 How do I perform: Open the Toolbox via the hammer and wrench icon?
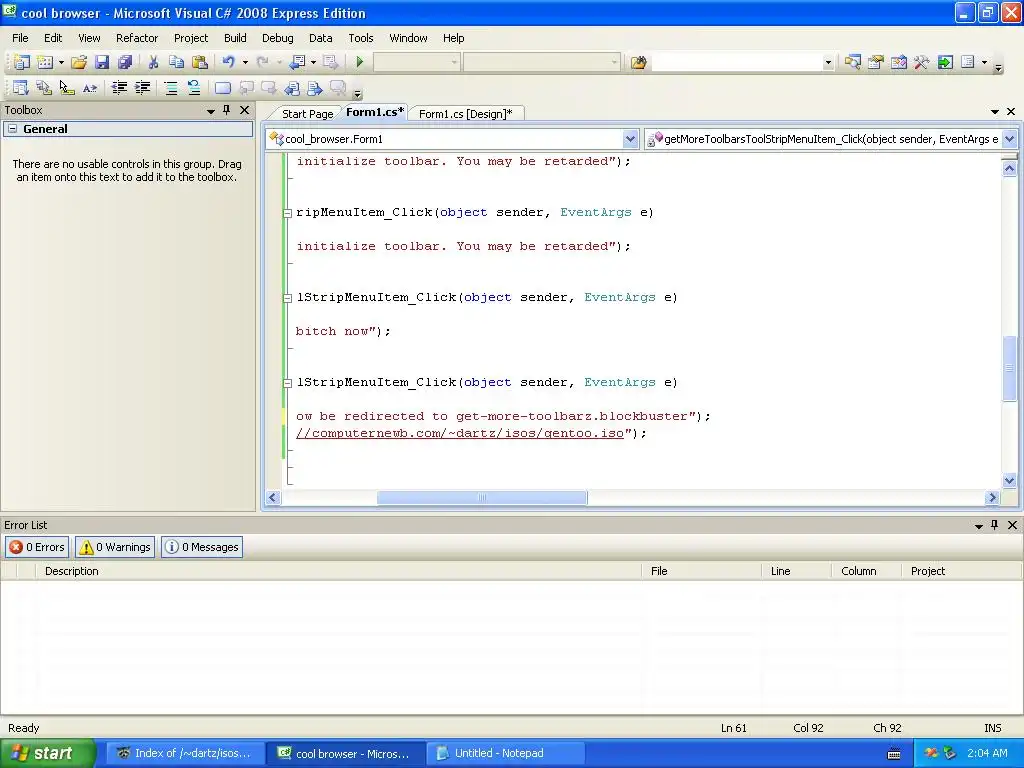(x=921, y=62)
